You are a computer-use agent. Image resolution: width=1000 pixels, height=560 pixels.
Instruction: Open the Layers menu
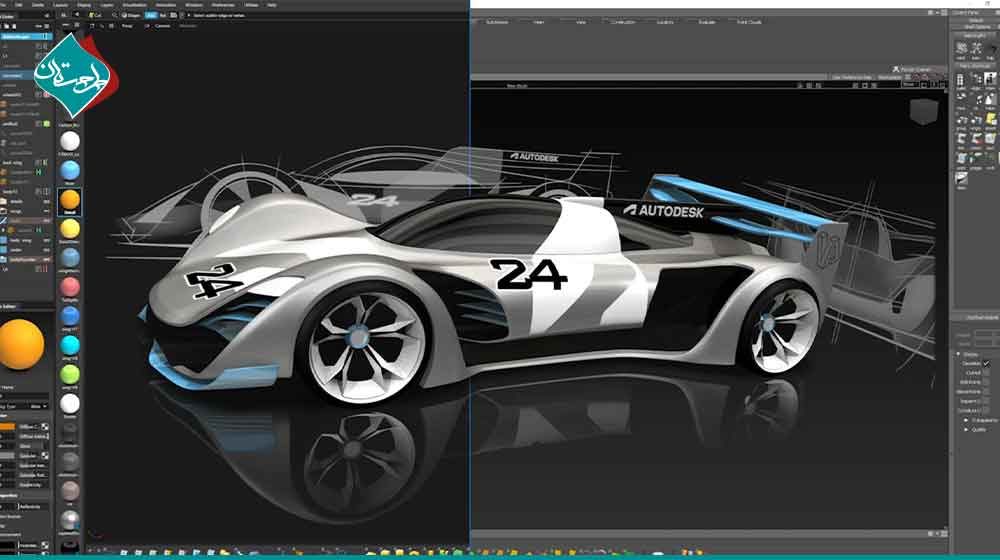click(107, 4)
